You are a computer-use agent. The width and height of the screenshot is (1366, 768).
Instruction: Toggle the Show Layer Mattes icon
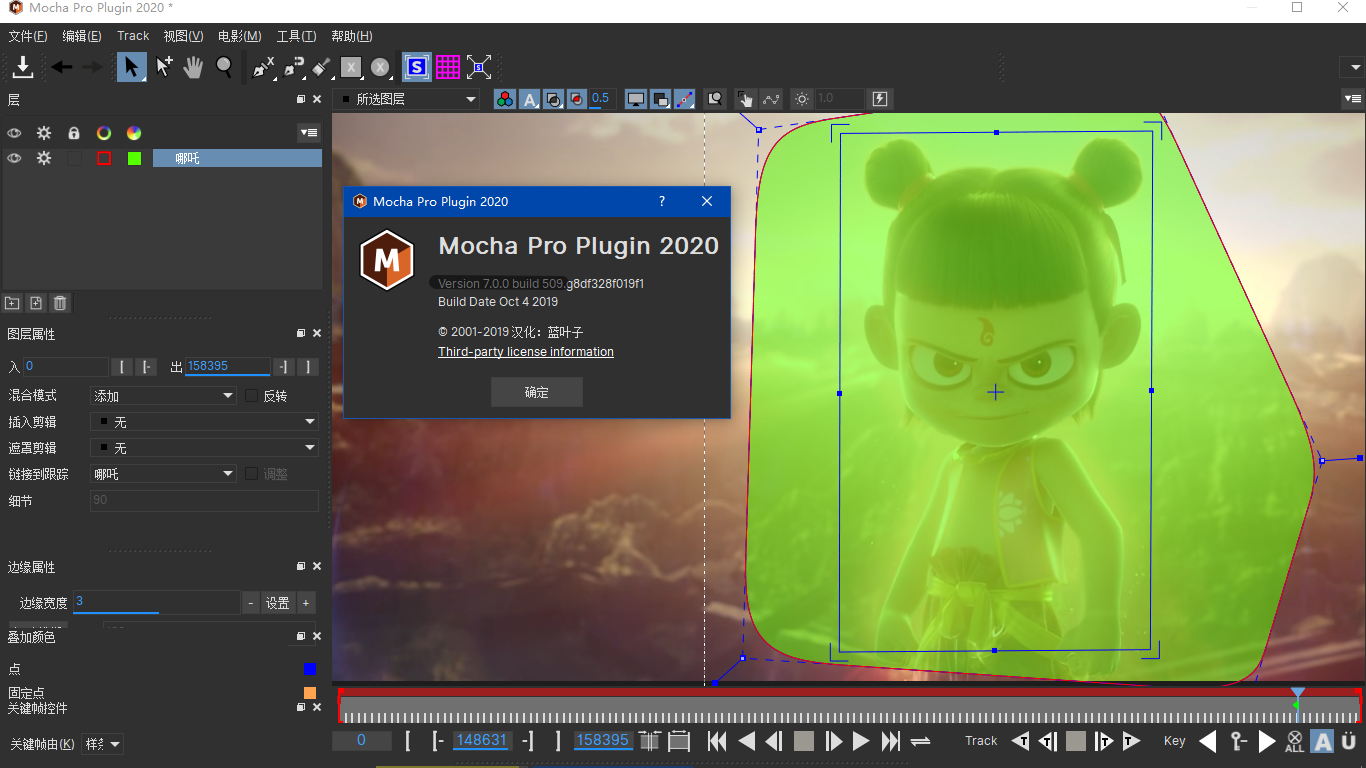554,99
